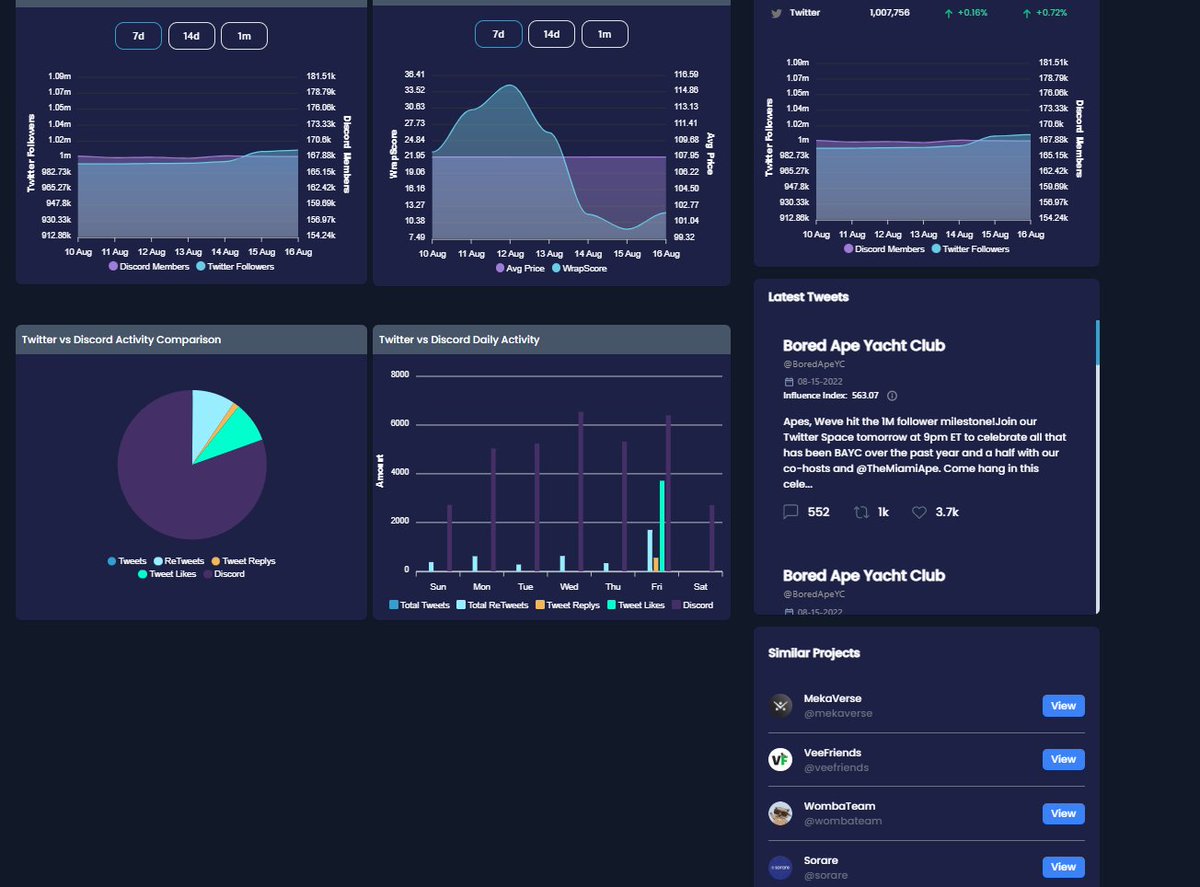Click the +0.16% change value
Viewport: 1200px width, 887px height.
(972, 13)
